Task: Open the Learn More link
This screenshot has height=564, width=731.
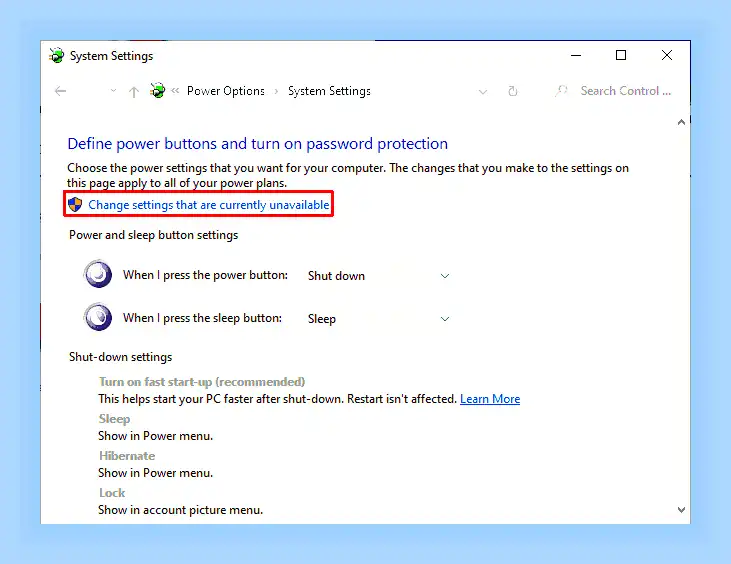Action: 490,399
